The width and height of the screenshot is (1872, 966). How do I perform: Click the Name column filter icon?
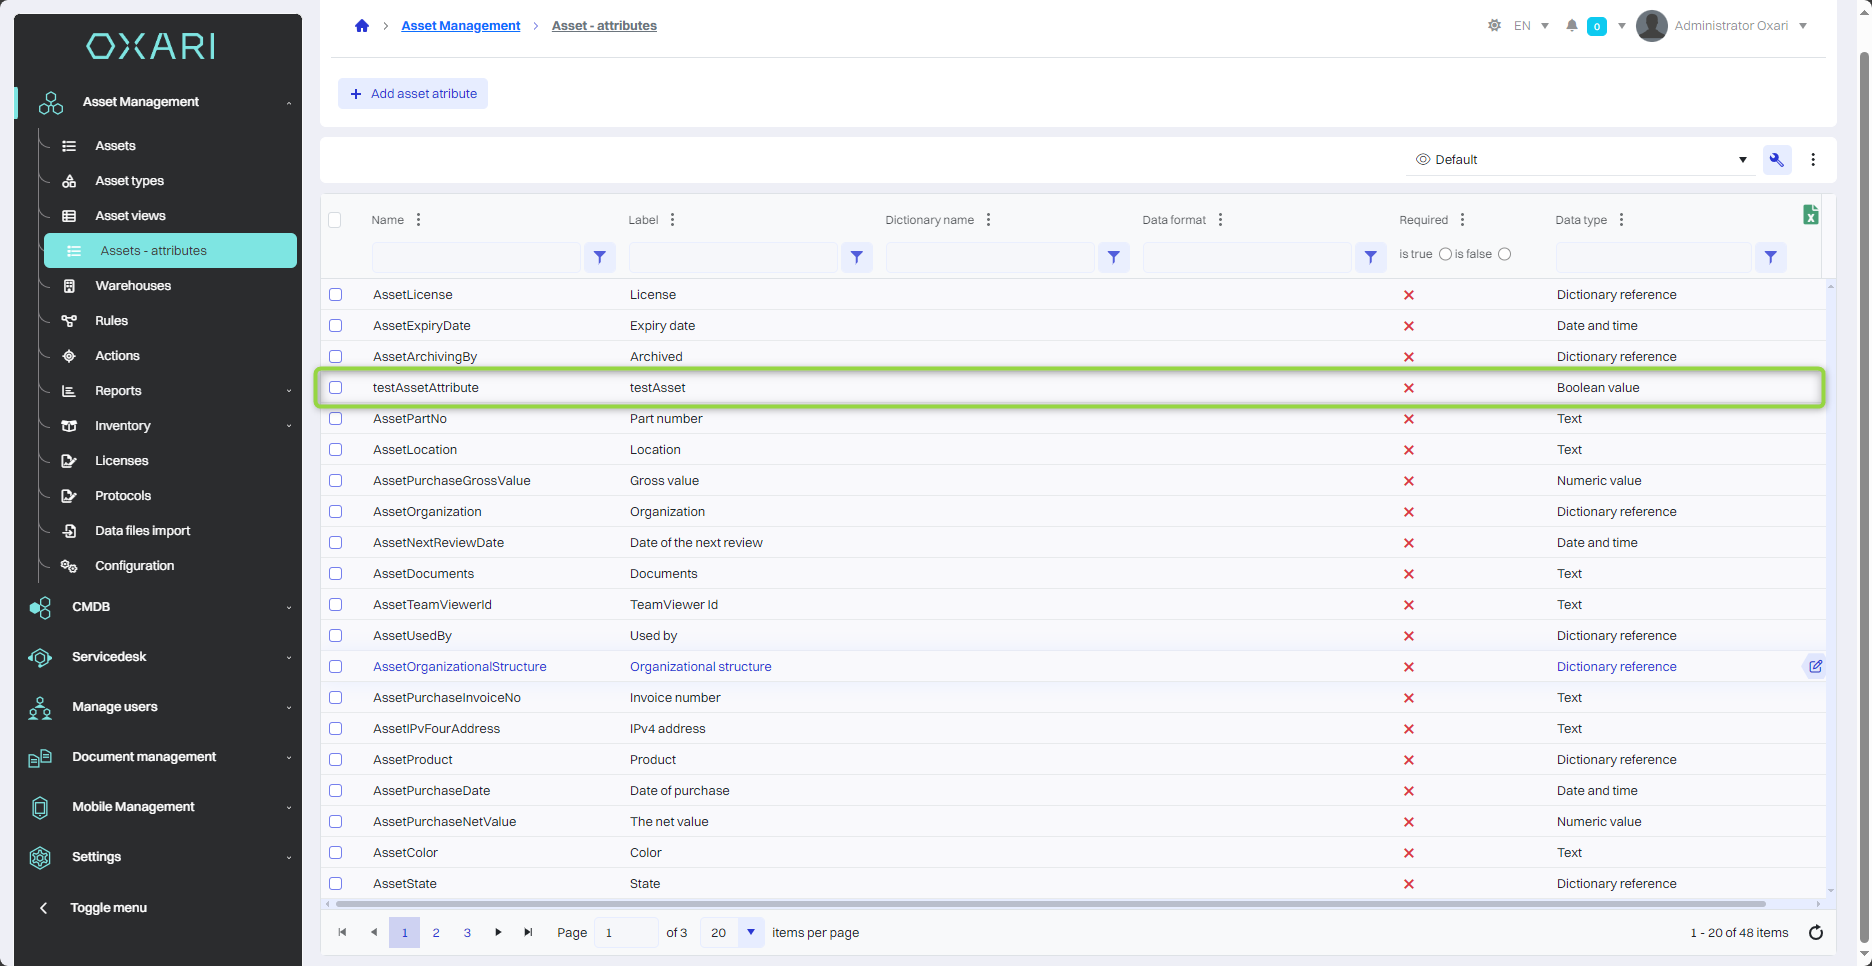coord(599,257)
